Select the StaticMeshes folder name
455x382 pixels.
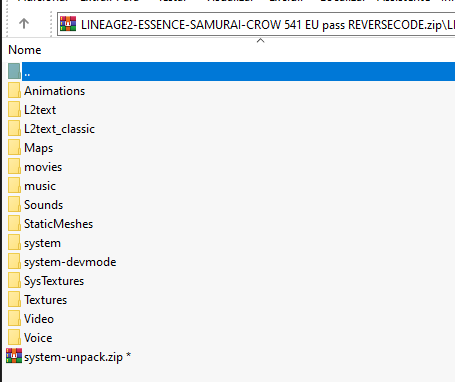point(58,224)
